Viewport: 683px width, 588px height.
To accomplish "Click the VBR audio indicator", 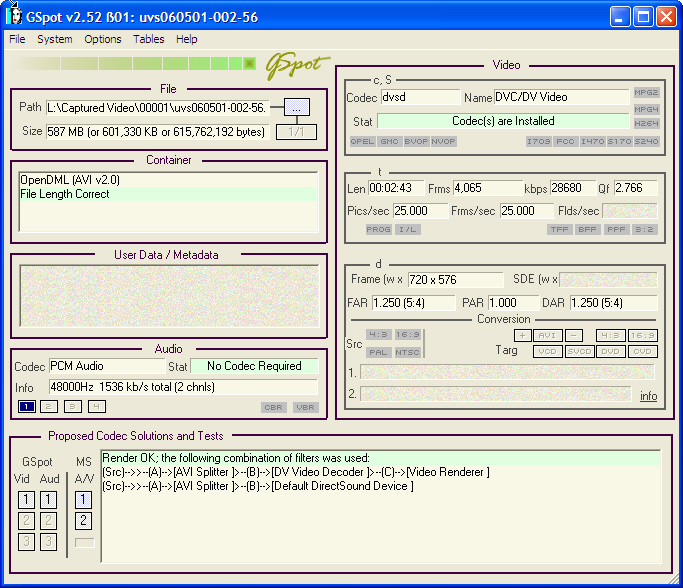I will pyautogui.click(x=305, y=407).
